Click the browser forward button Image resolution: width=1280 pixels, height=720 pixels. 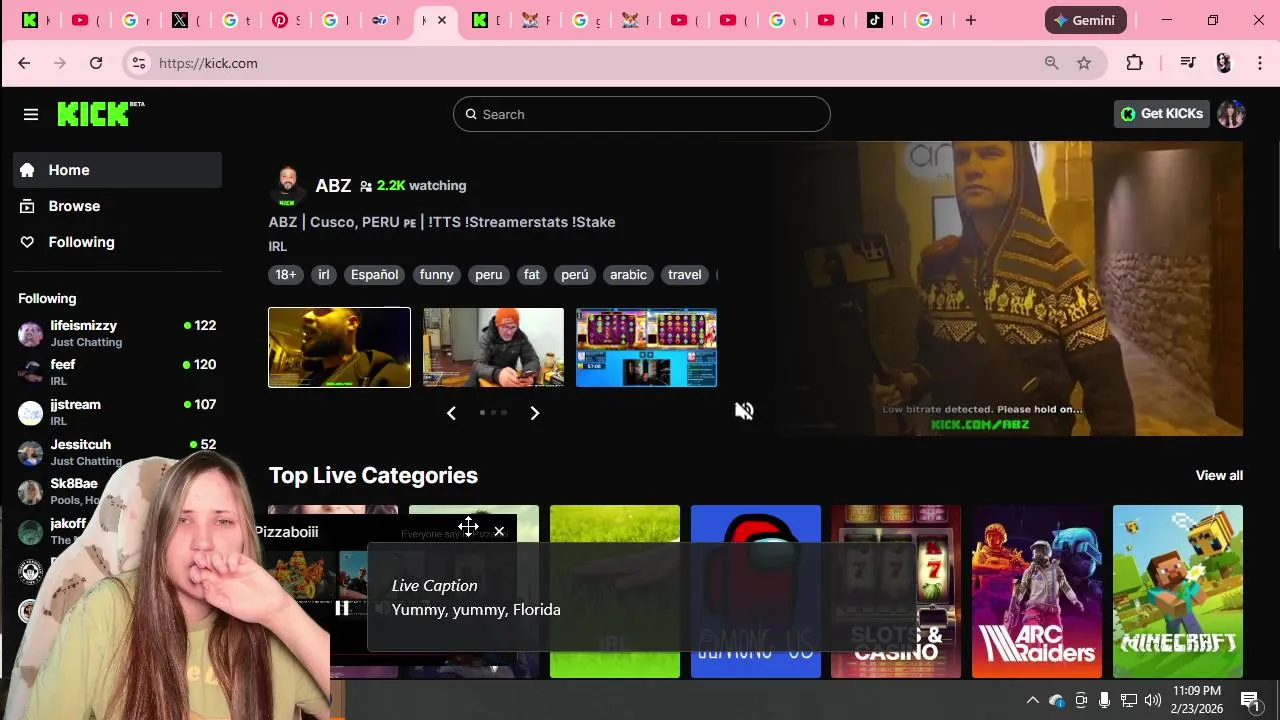pos(60,63)
